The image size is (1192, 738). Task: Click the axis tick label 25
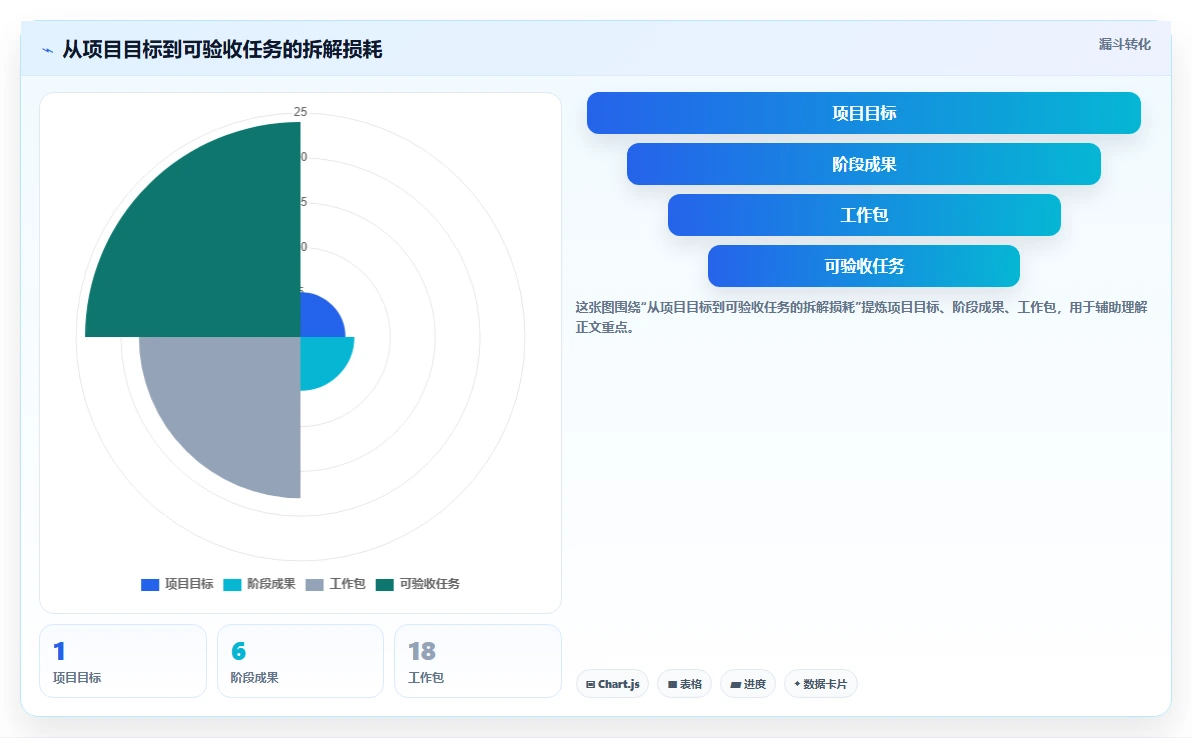click(x=300, y=112)
